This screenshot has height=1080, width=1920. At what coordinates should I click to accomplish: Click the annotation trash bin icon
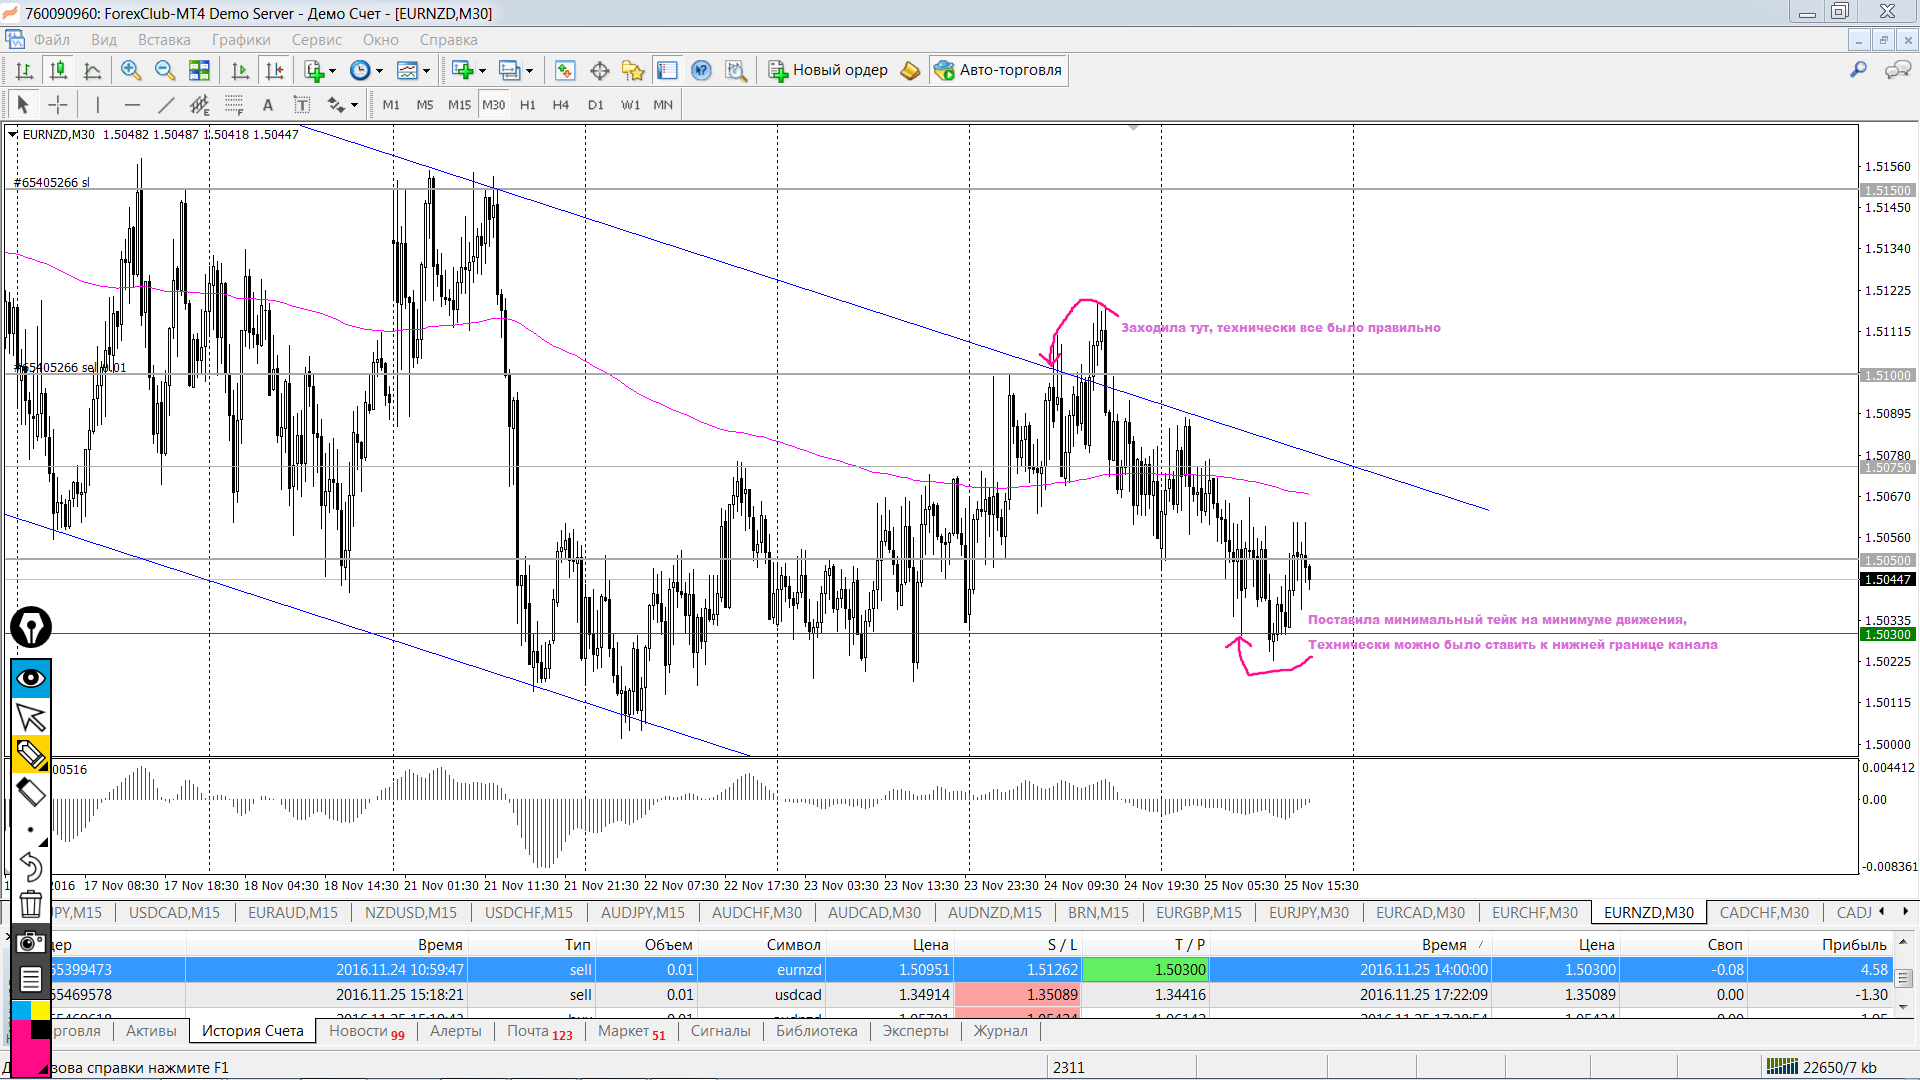[31, 904]
